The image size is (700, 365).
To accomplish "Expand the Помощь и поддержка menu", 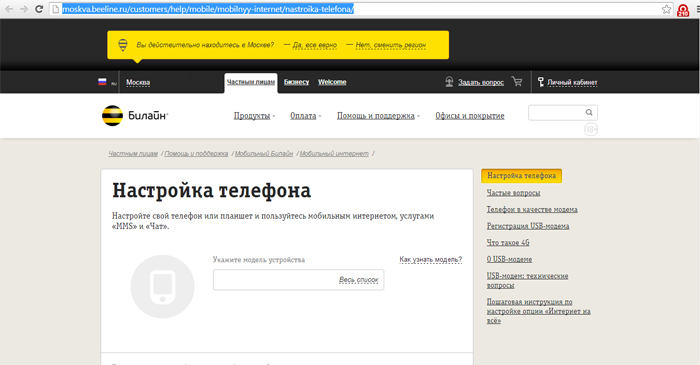I will 376,116.
